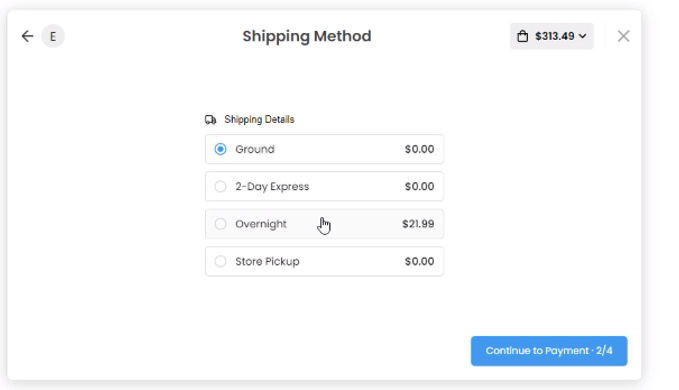Screen dimensions: 679x390
Task: Click the Shipping Method title
Action: pyautogui.click(x=307, y=36)
